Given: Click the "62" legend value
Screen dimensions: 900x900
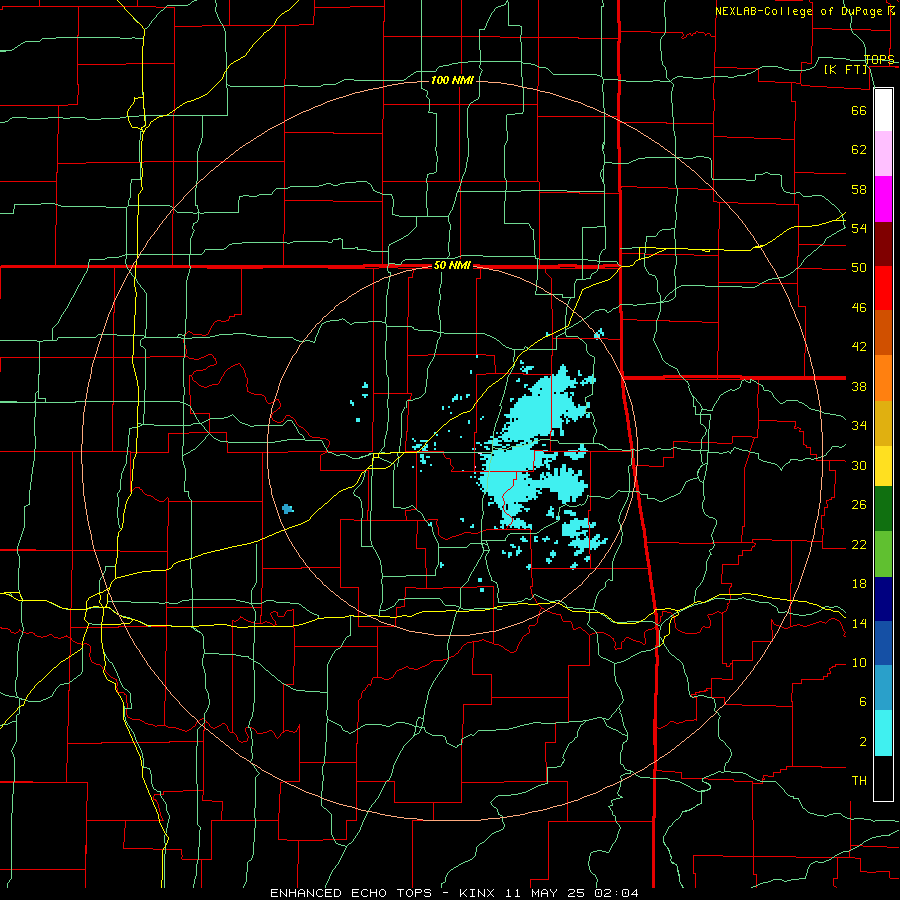Looking at the screenshot, I should coord(859,150).
